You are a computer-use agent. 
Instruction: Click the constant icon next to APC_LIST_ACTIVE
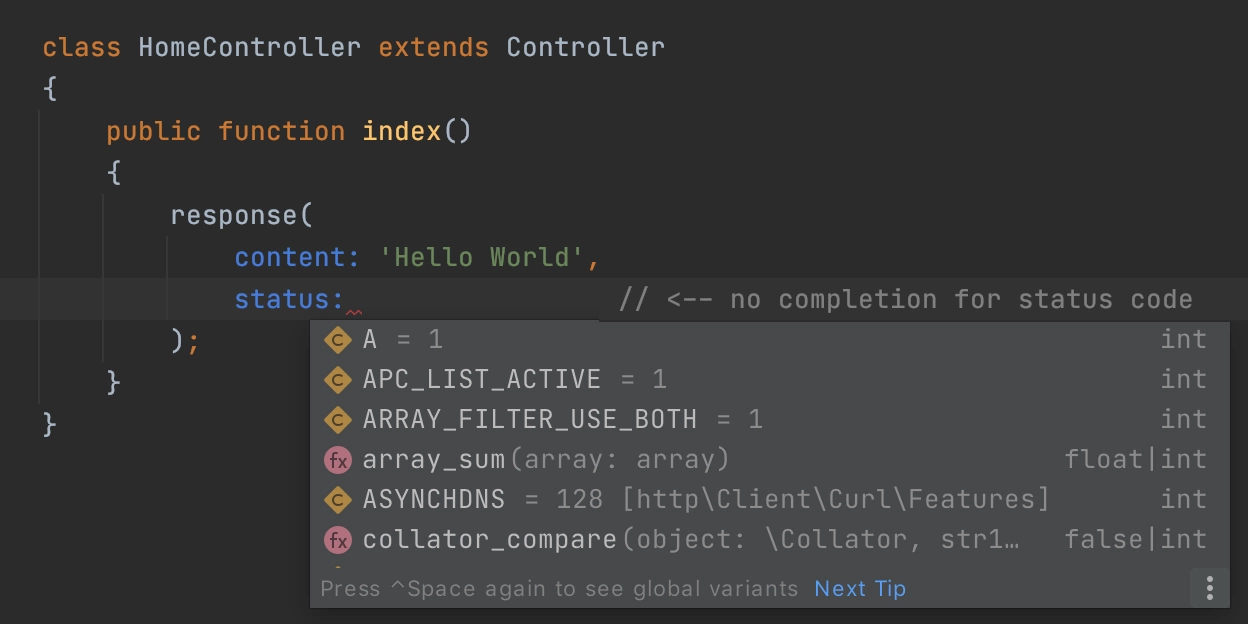click(339, 380)
